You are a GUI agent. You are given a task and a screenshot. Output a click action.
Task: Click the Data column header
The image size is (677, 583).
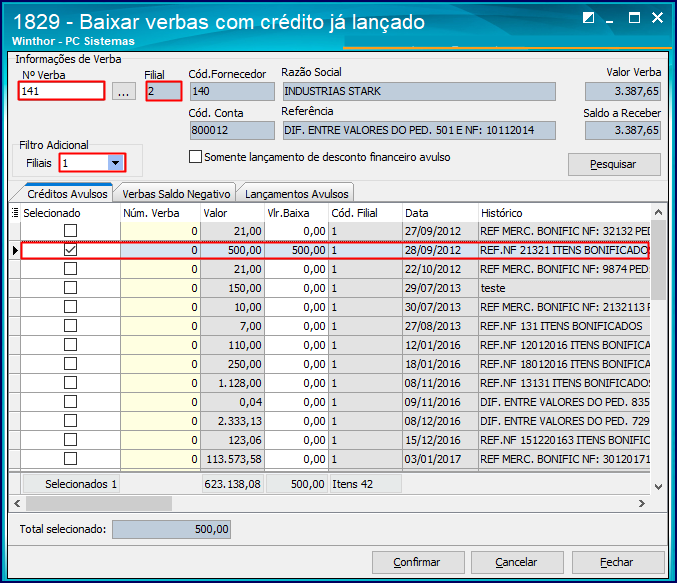[440, 213]
